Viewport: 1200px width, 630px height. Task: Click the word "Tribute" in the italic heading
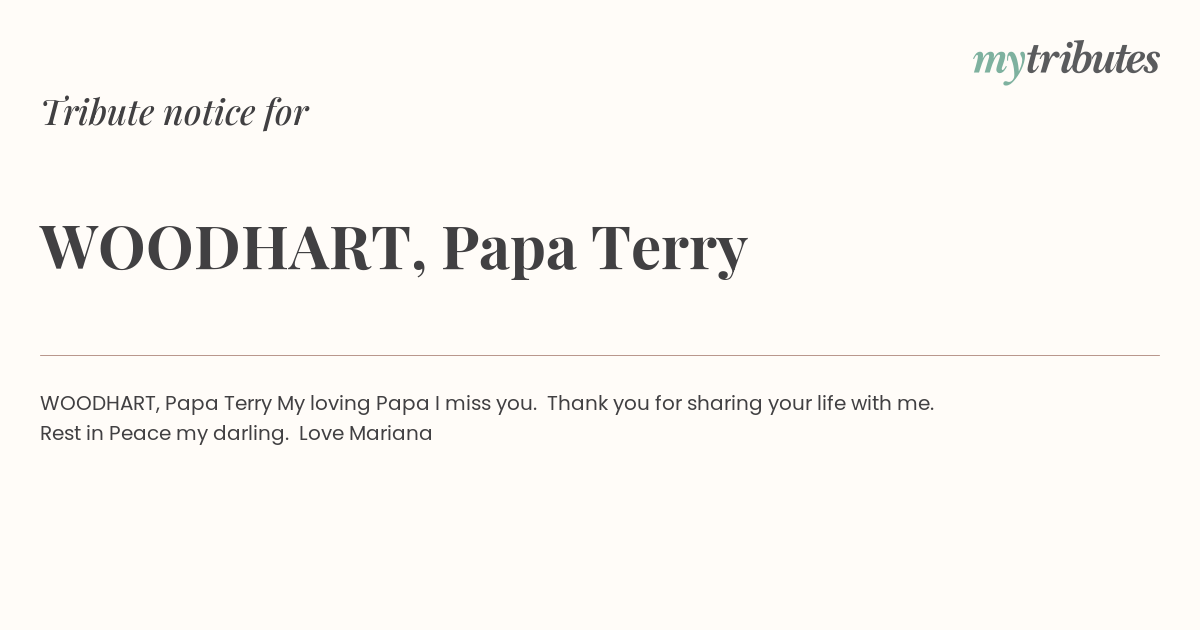tap(97, 112)
